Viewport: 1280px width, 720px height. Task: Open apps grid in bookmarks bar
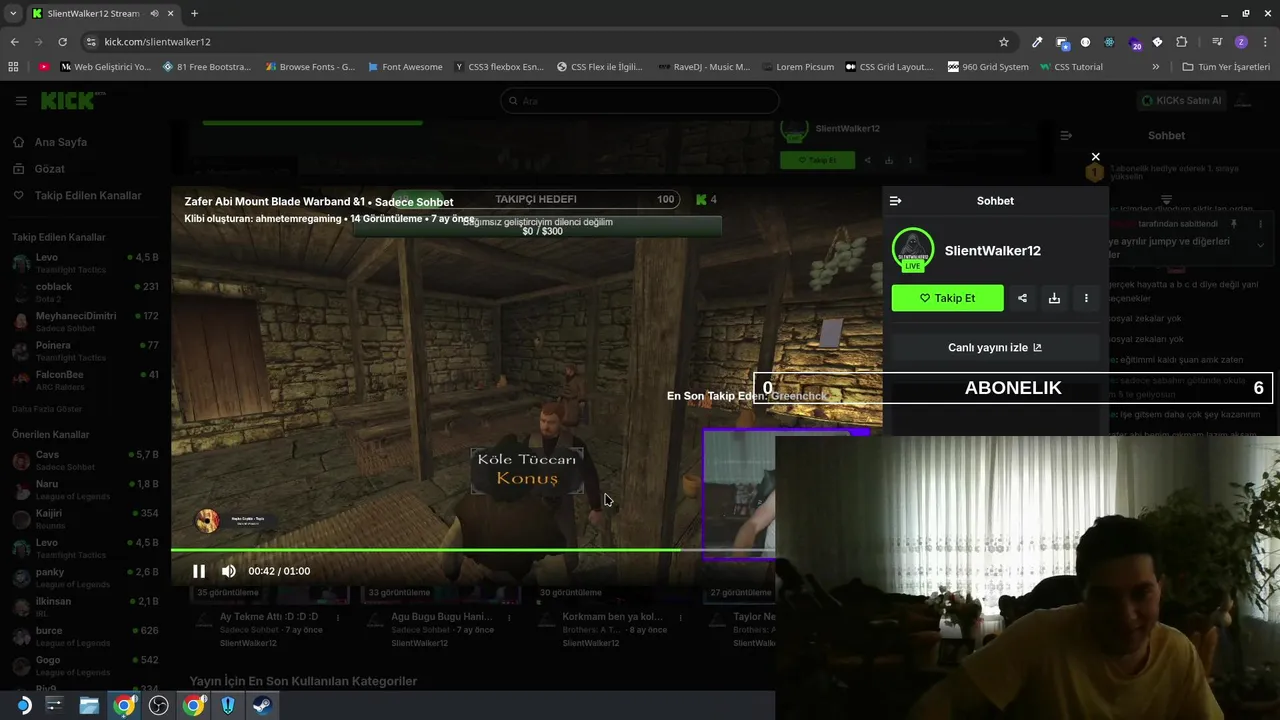click(x=13, y=67)
